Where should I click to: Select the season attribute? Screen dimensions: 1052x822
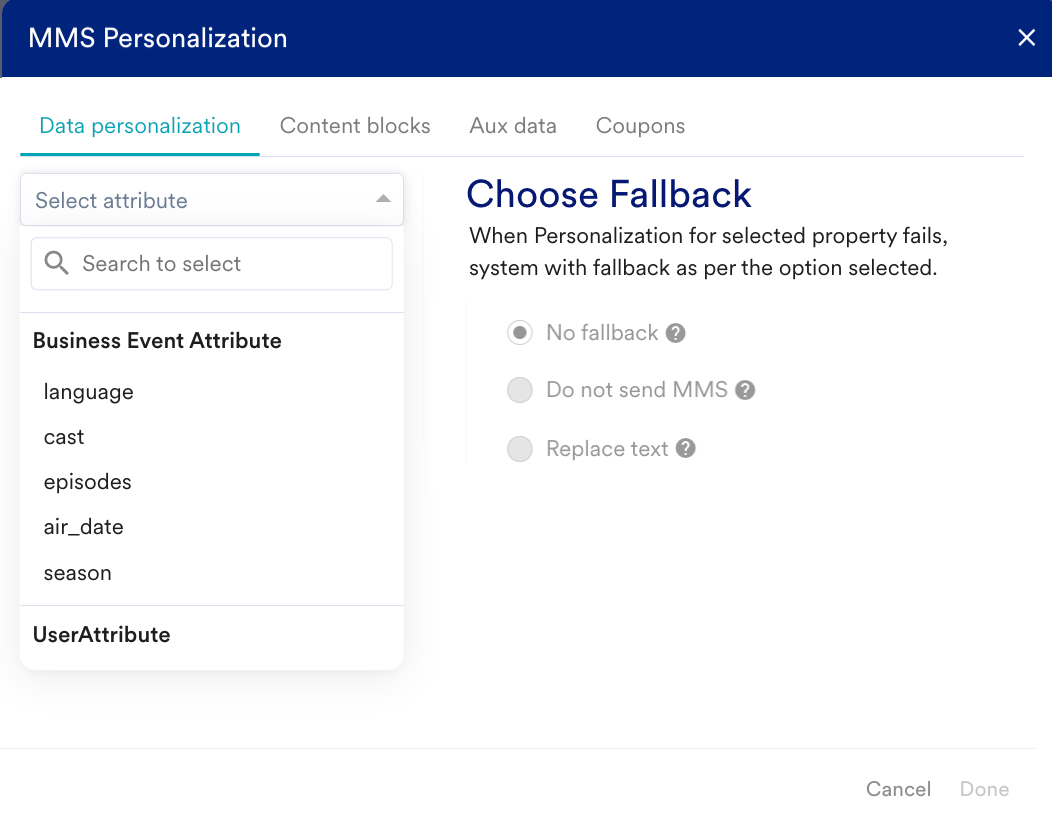point(77,573)
